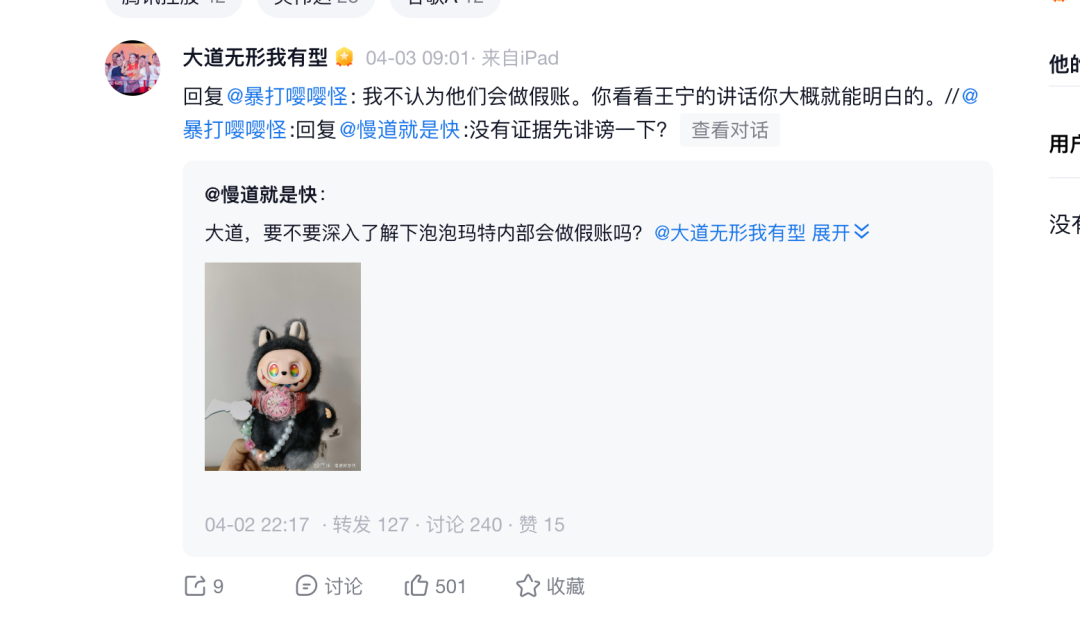Screen dimensions: 1080x632
Task: Open the discussion speech bubble icon
Action: pyautogui.click(x=306, y=586)
